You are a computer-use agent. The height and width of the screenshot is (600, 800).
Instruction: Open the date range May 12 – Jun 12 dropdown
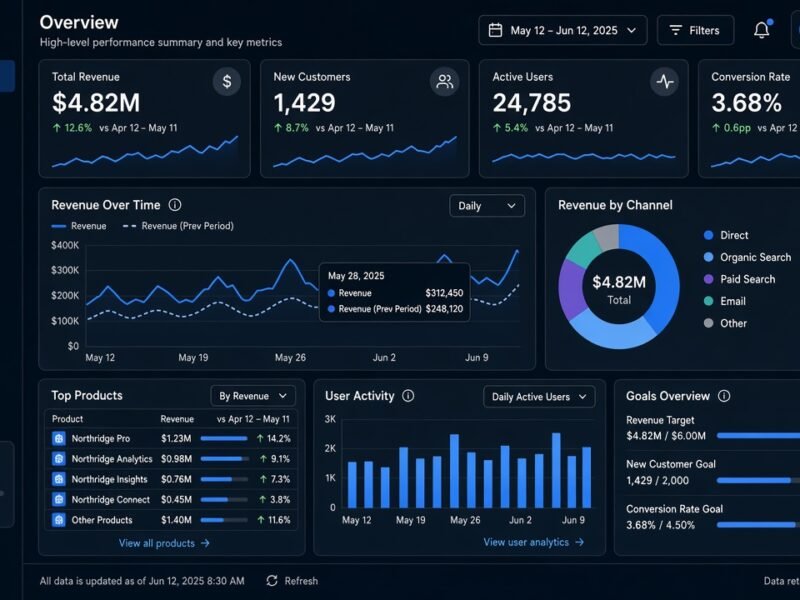click(x=563, y=30)
